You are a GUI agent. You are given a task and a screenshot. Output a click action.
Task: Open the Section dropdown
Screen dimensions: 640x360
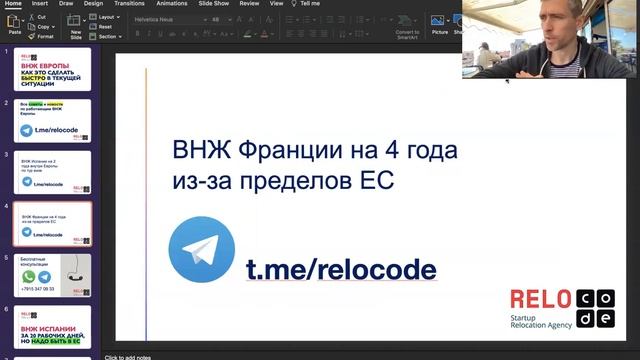(x=105, y=37)
